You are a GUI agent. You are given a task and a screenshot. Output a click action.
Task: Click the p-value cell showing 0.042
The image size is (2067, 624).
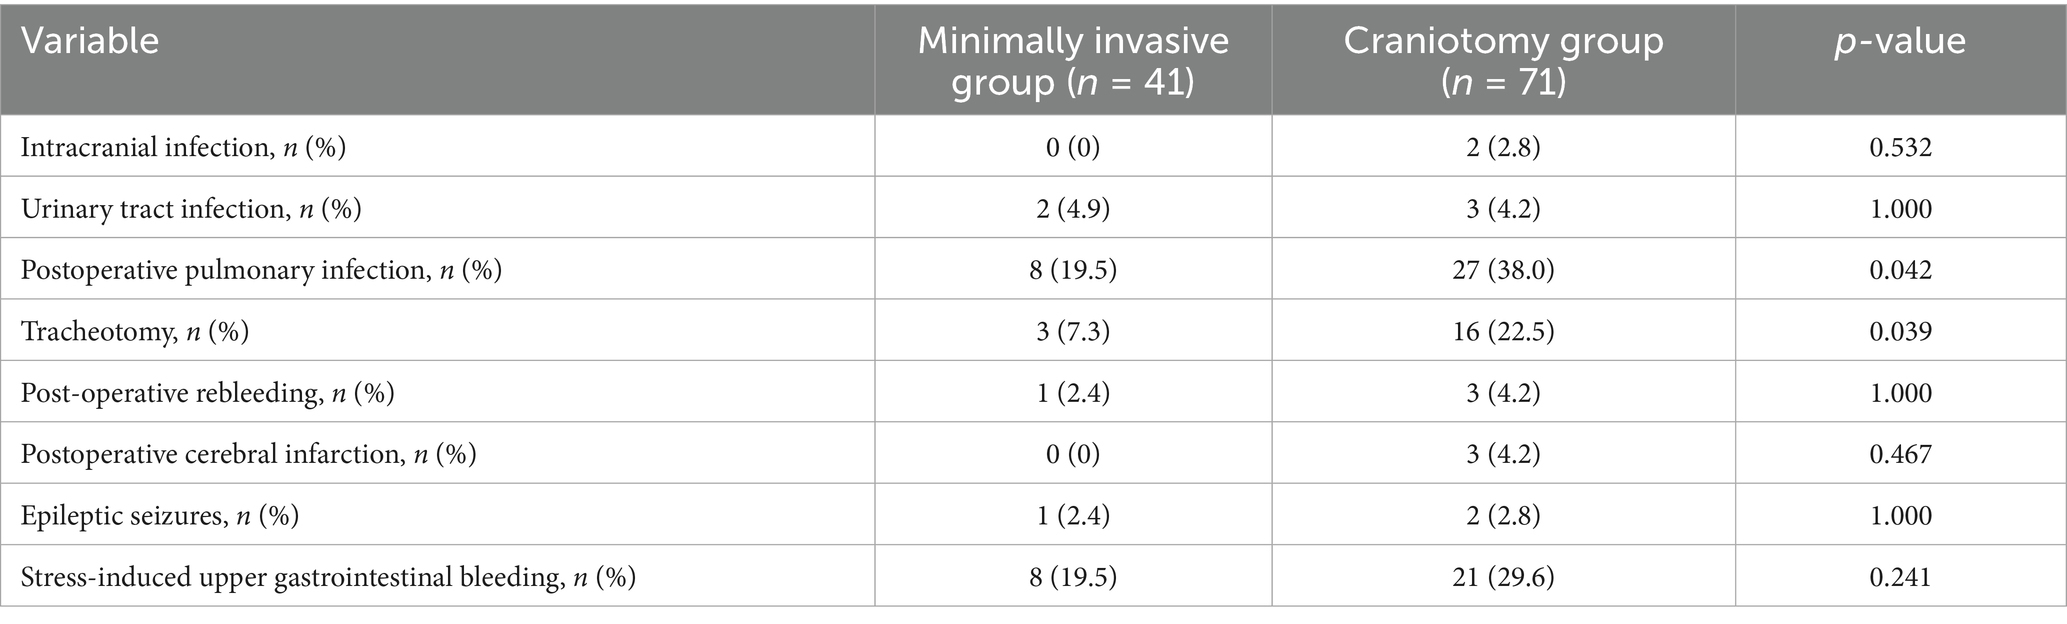tap(1901, 270)
